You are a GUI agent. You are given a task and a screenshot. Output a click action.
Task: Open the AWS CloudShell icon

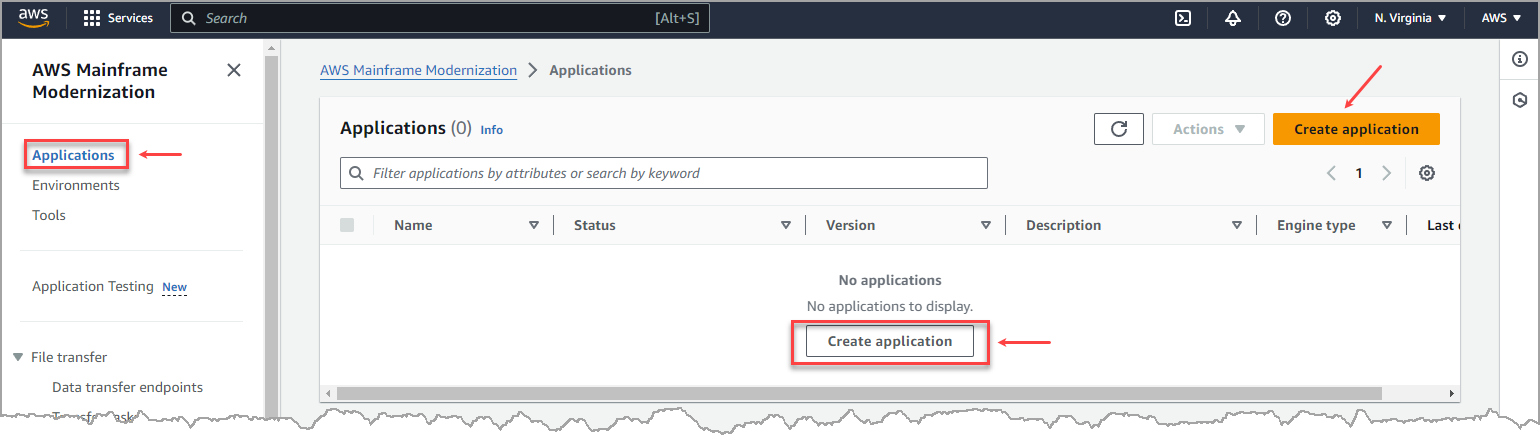(1182, 18)
